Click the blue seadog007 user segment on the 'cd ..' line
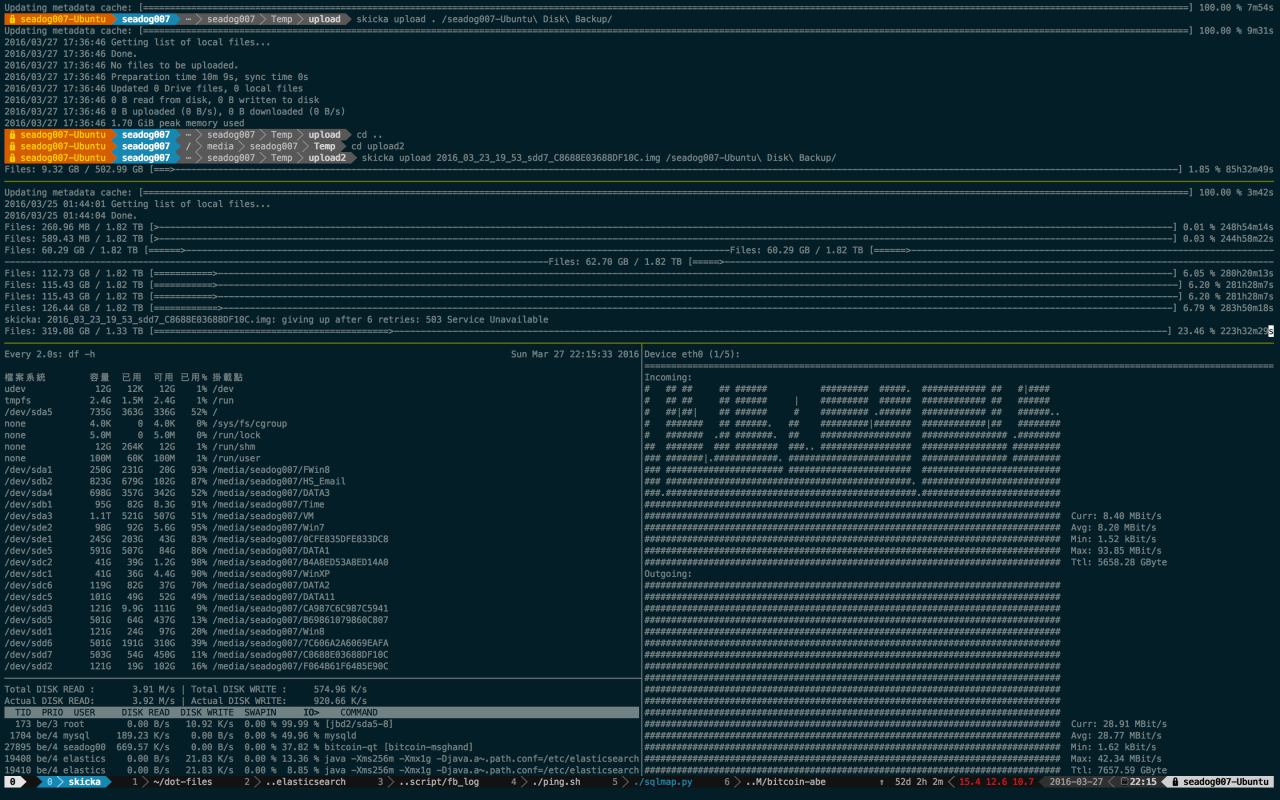 [146, 135]
